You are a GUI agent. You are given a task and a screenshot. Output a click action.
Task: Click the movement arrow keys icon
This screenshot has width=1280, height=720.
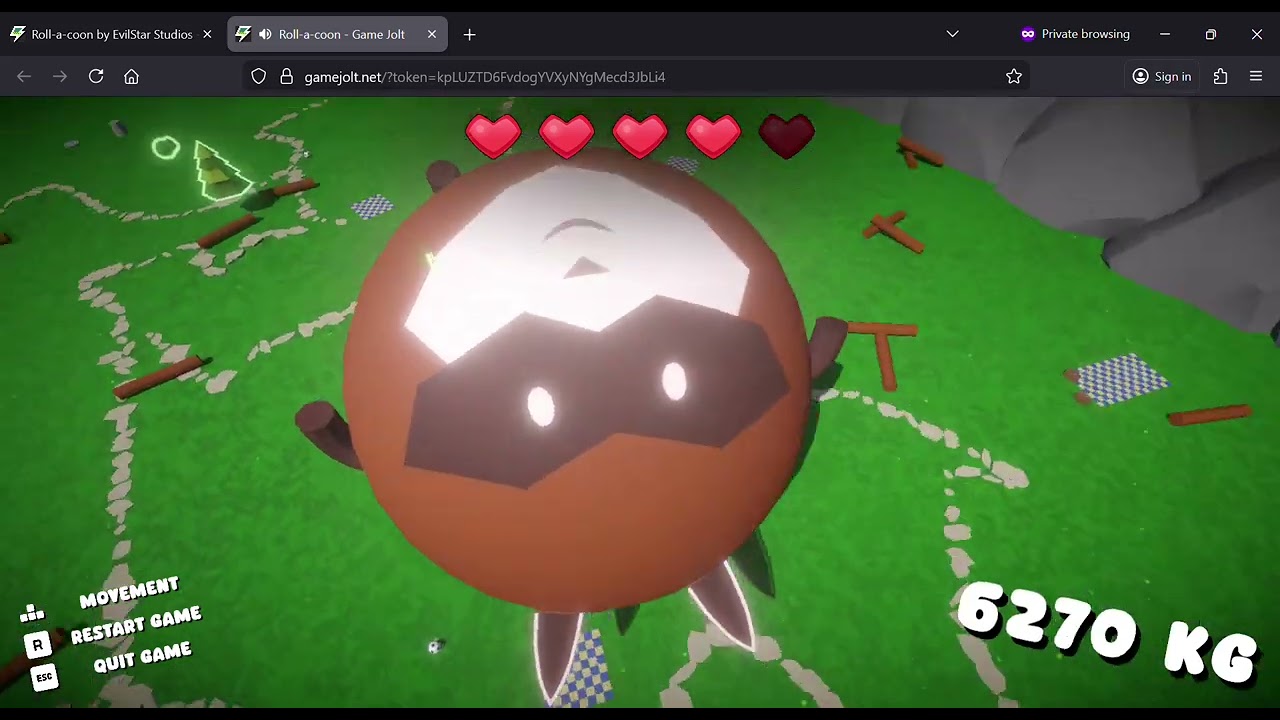[x=32, y=612]
